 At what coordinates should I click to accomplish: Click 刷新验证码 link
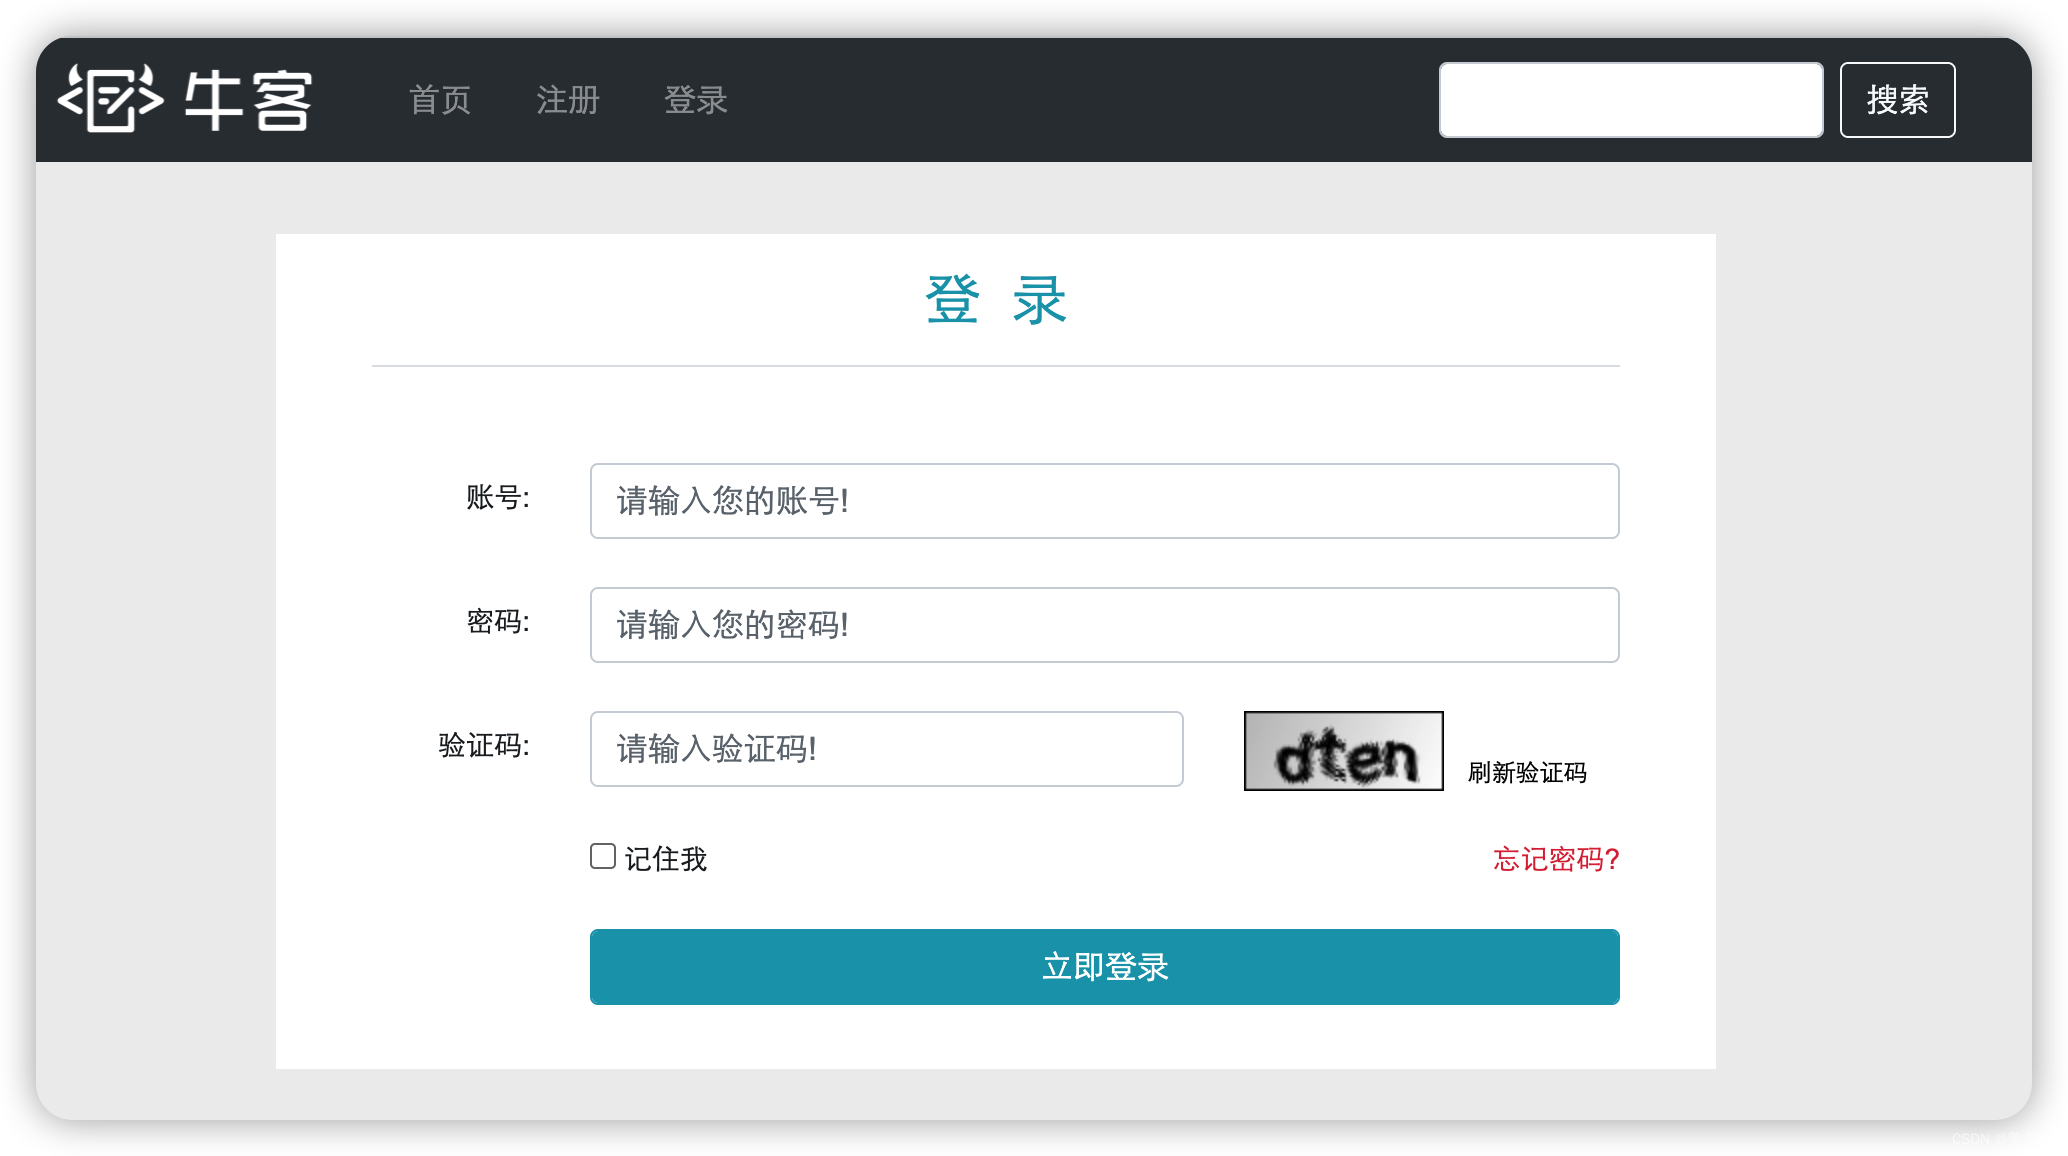[x=1527, y=773]
